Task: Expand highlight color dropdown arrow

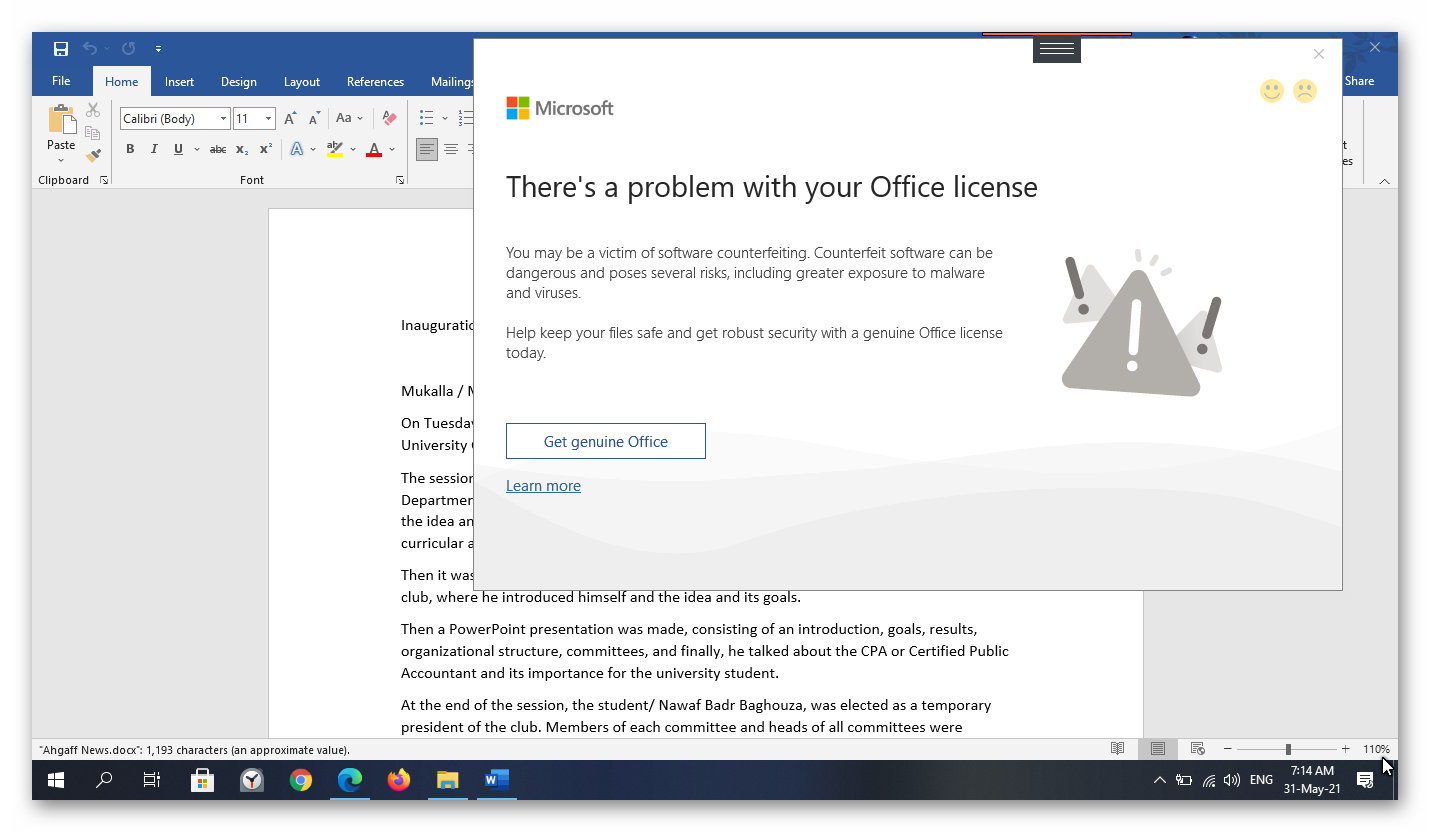Action: coord(353,149)
